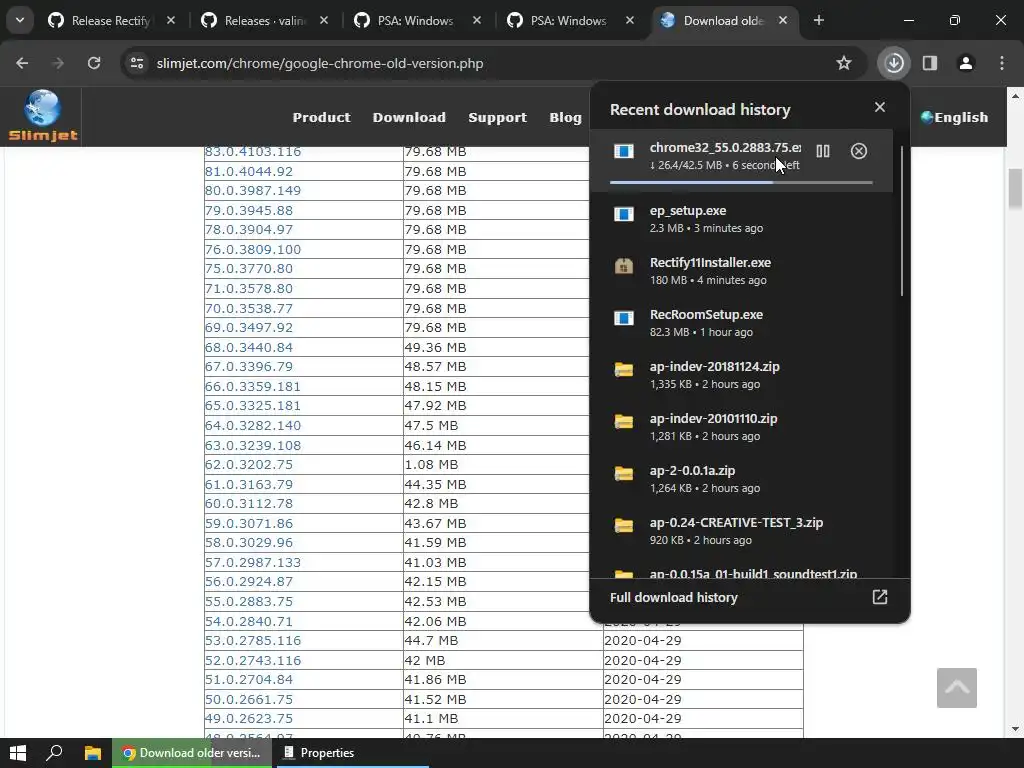Open ap-indev-20101110.zip download entry
This screenshot has width=1024, height=768.
pos(741,426)
